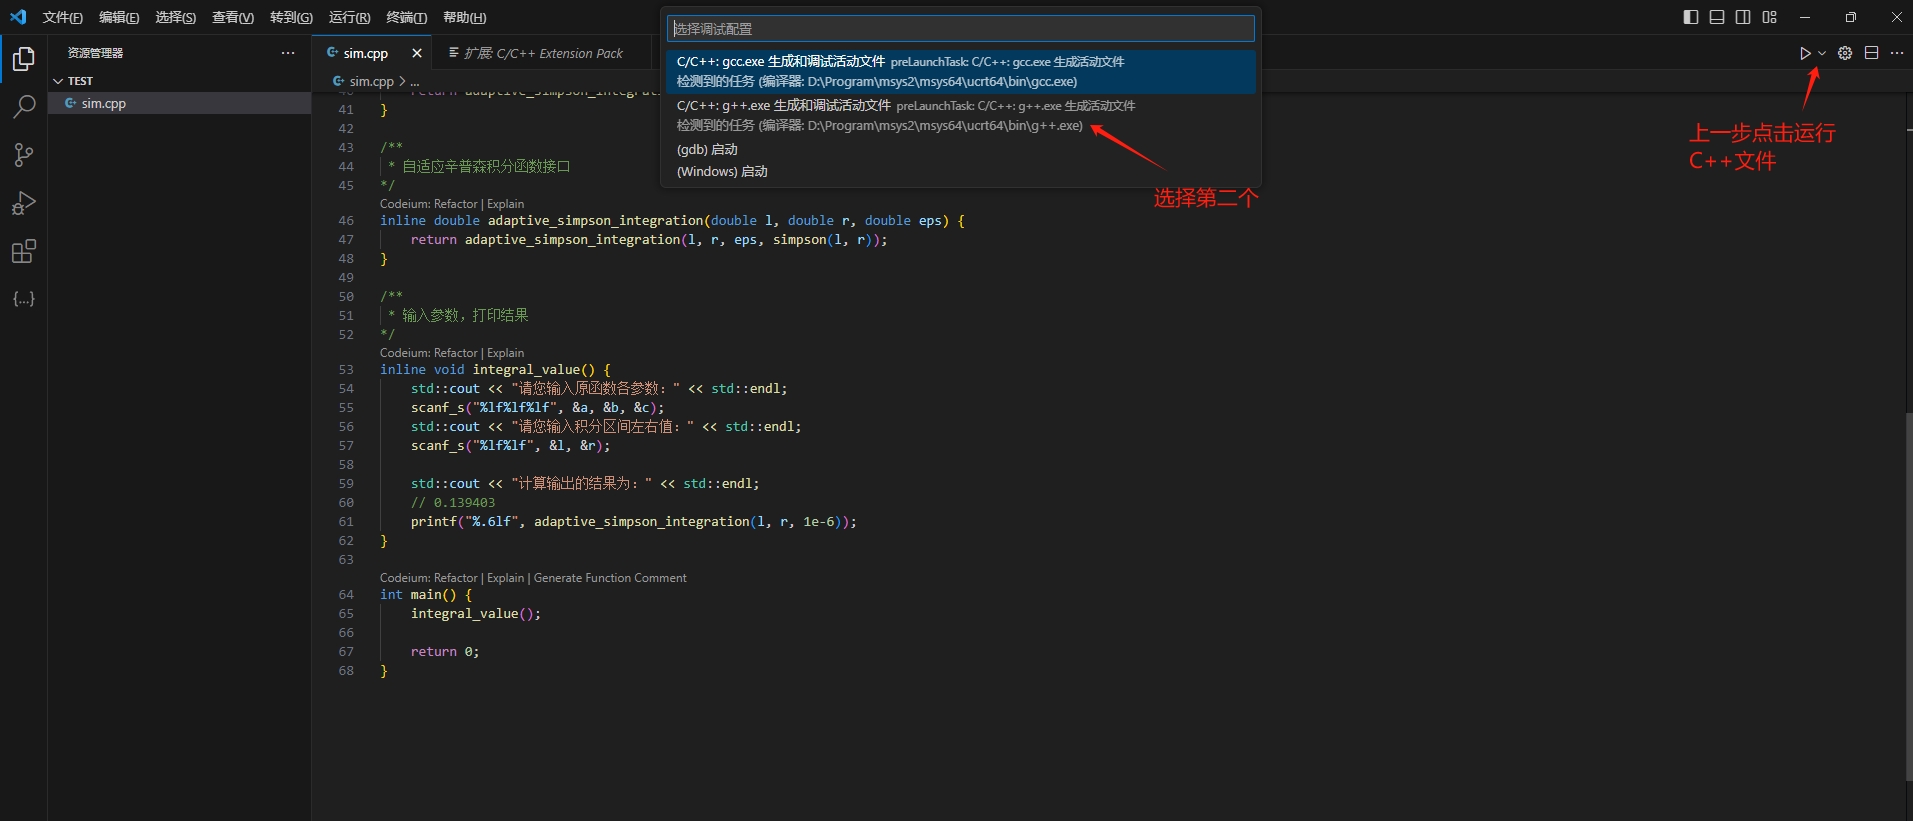Open explorer panel more actions ellipsis

click(x=288, y=53)
